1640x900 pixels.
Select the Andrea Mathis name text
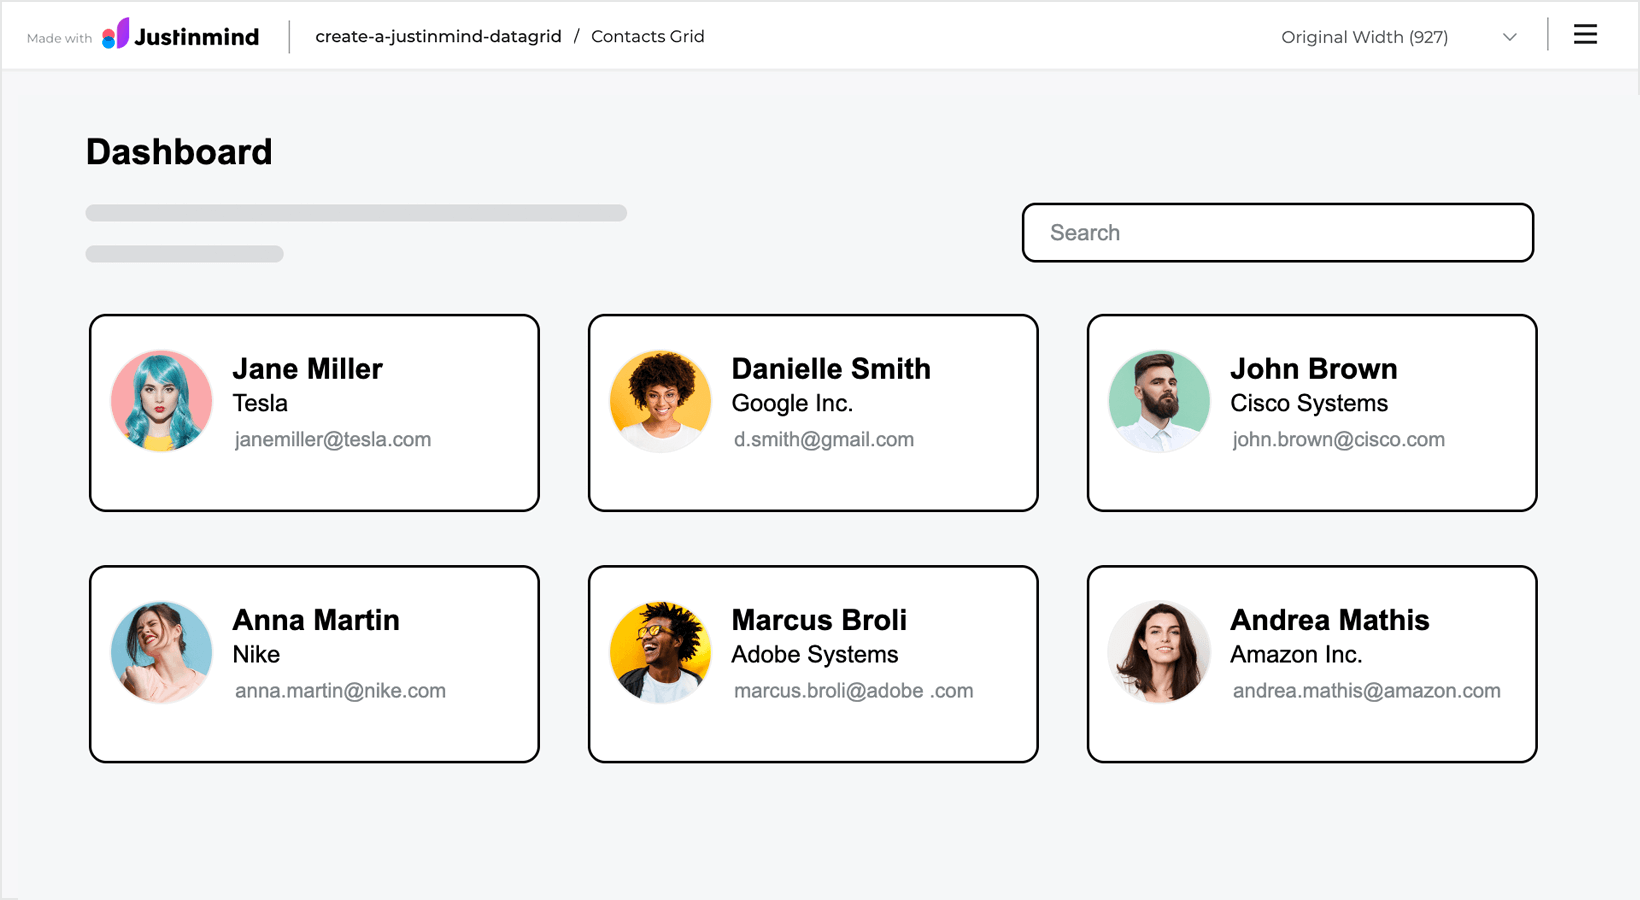tap(1330, 620)
